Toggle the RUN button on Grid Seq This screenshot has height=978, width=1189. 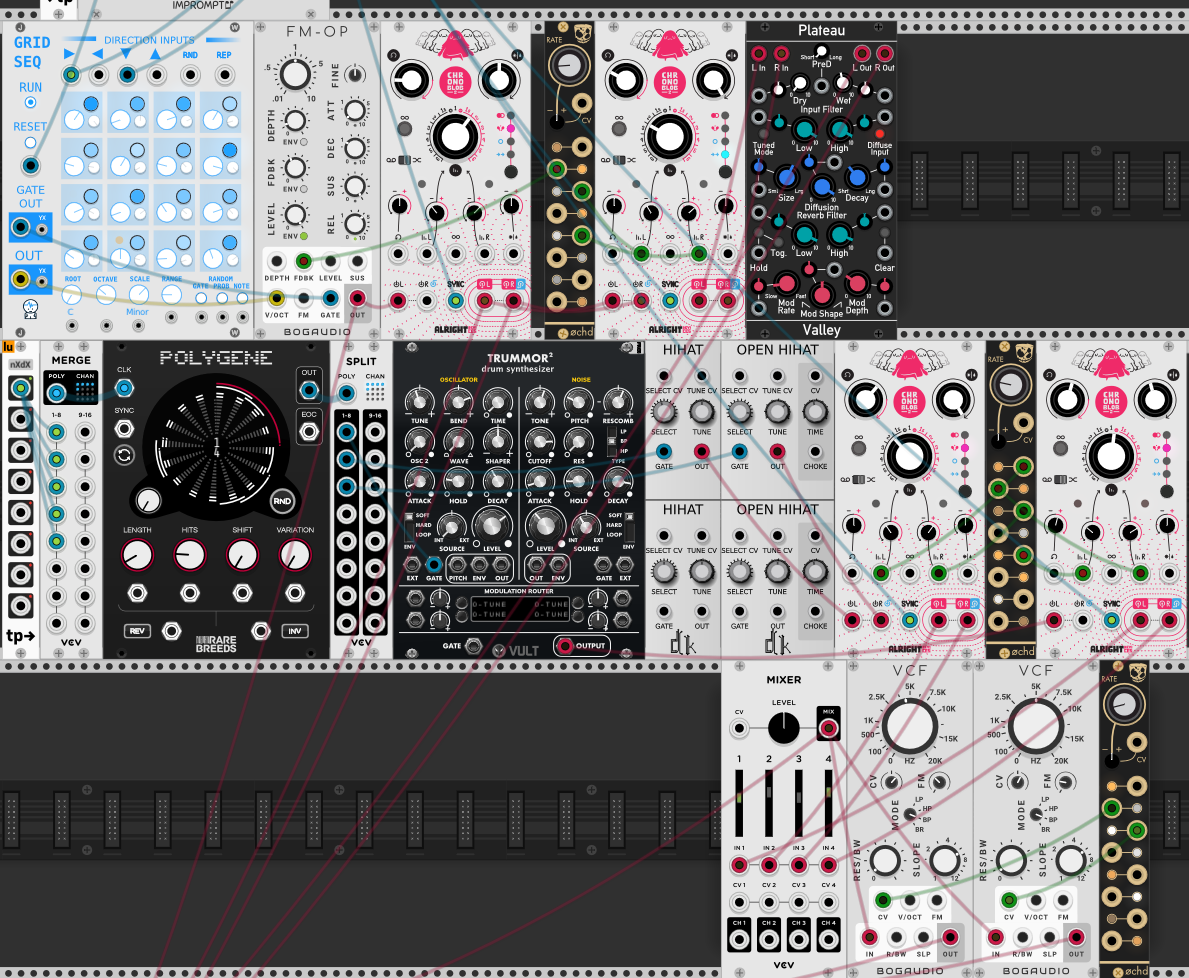tap(30, 102)
